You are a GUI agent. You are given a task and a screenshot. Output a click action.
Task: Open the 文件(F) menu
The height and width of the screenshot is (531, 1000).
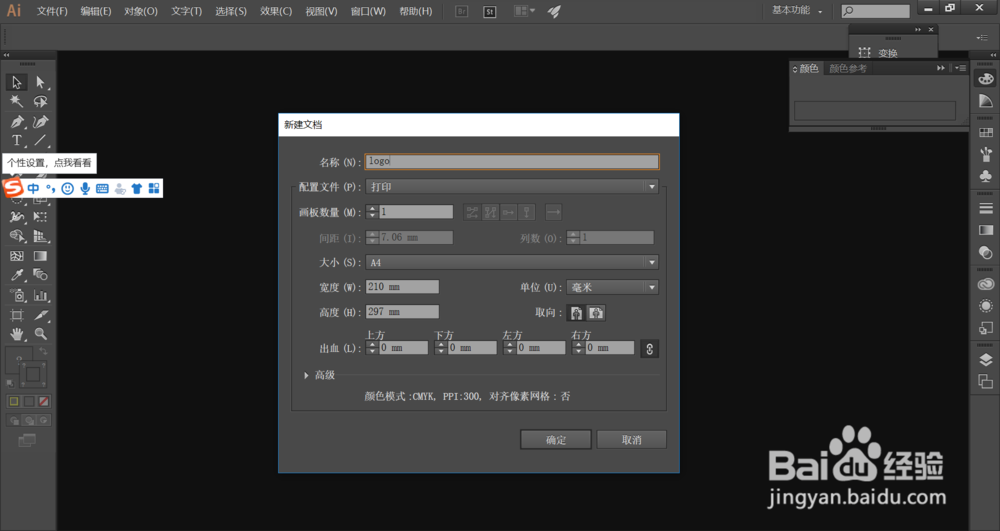click(52, 11)
